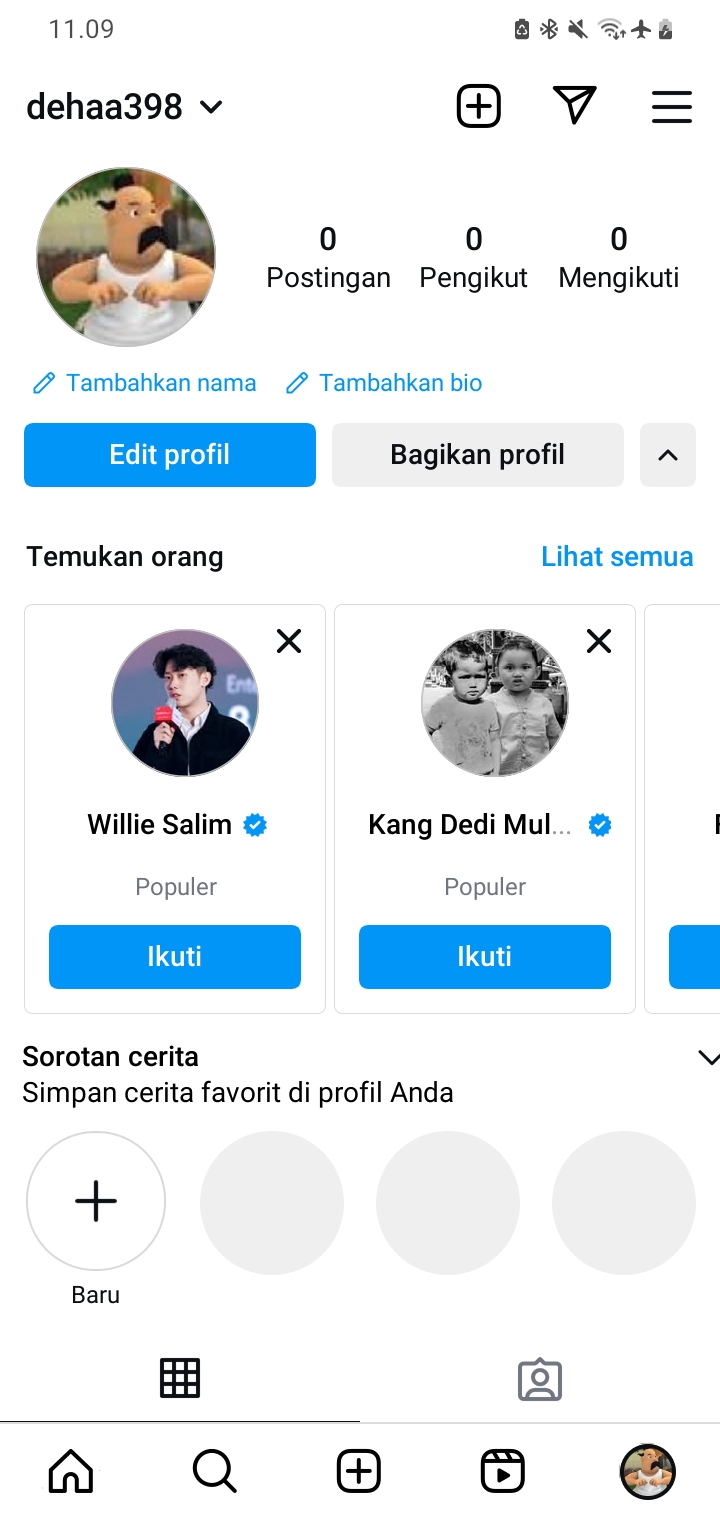Tap the bottom bar create post icon
The height and width of the screenshot is (1520, 720).
358,1471
